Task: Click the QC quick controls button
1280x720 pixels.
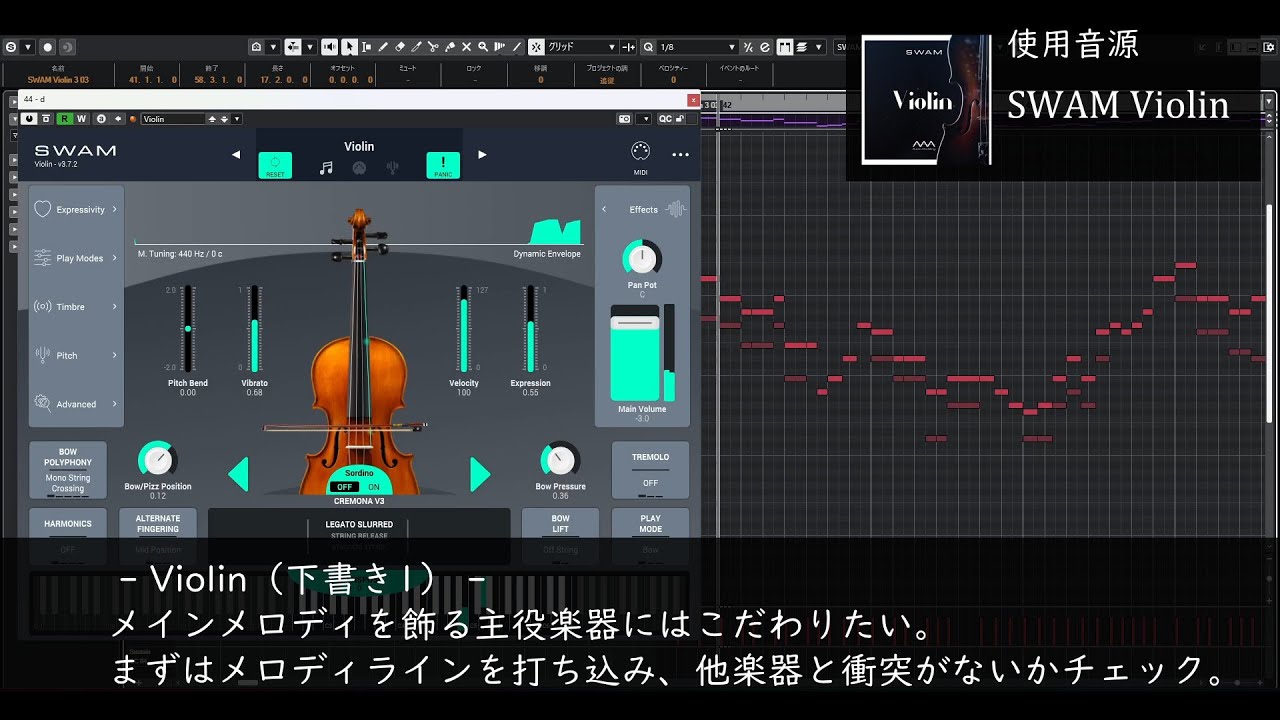Action: 665,118
